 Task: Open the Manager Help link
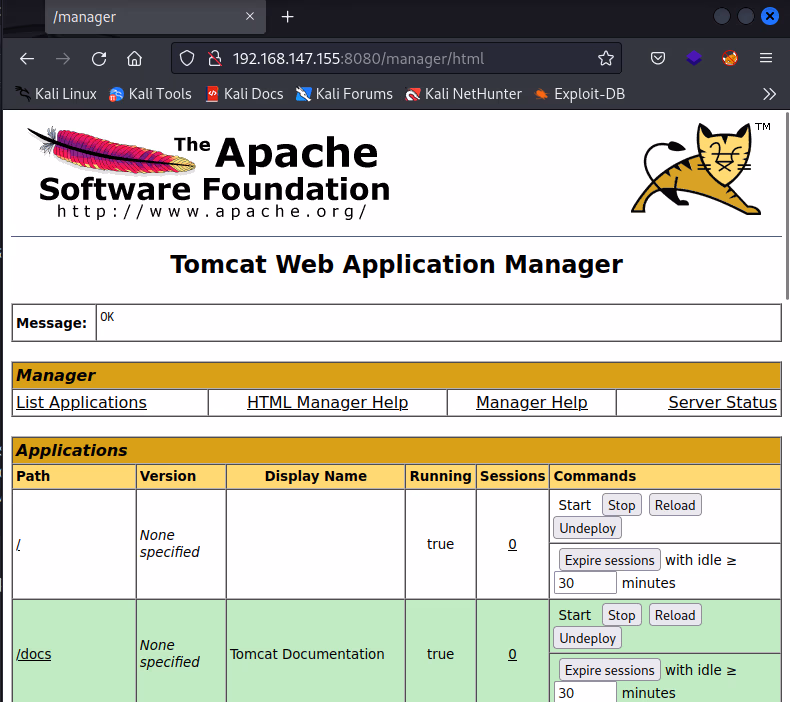(x=532, y=402)
